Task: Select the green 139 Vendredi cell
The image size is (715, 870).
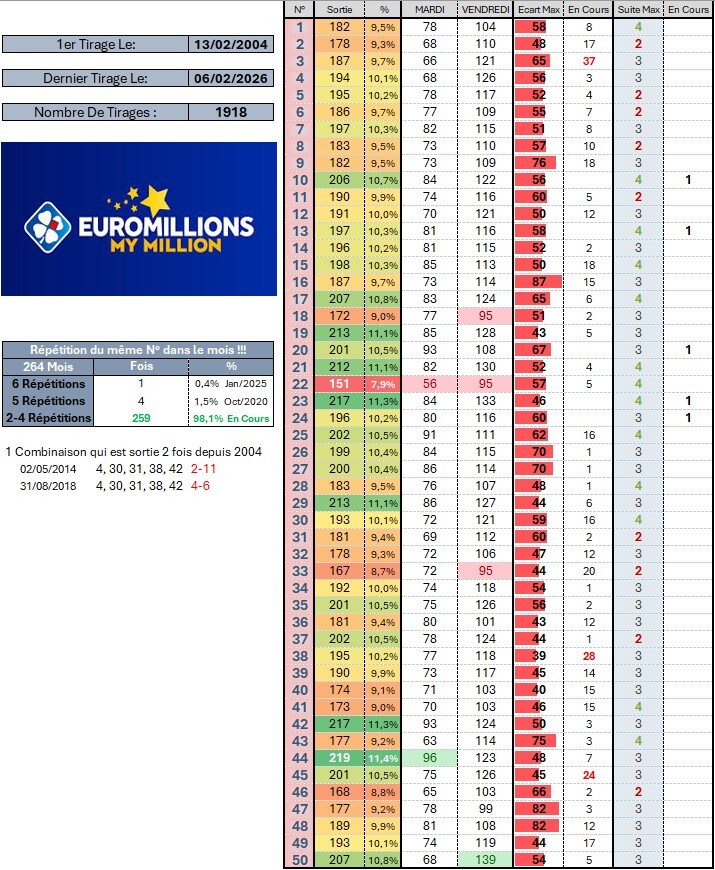Action: point(485,860)
